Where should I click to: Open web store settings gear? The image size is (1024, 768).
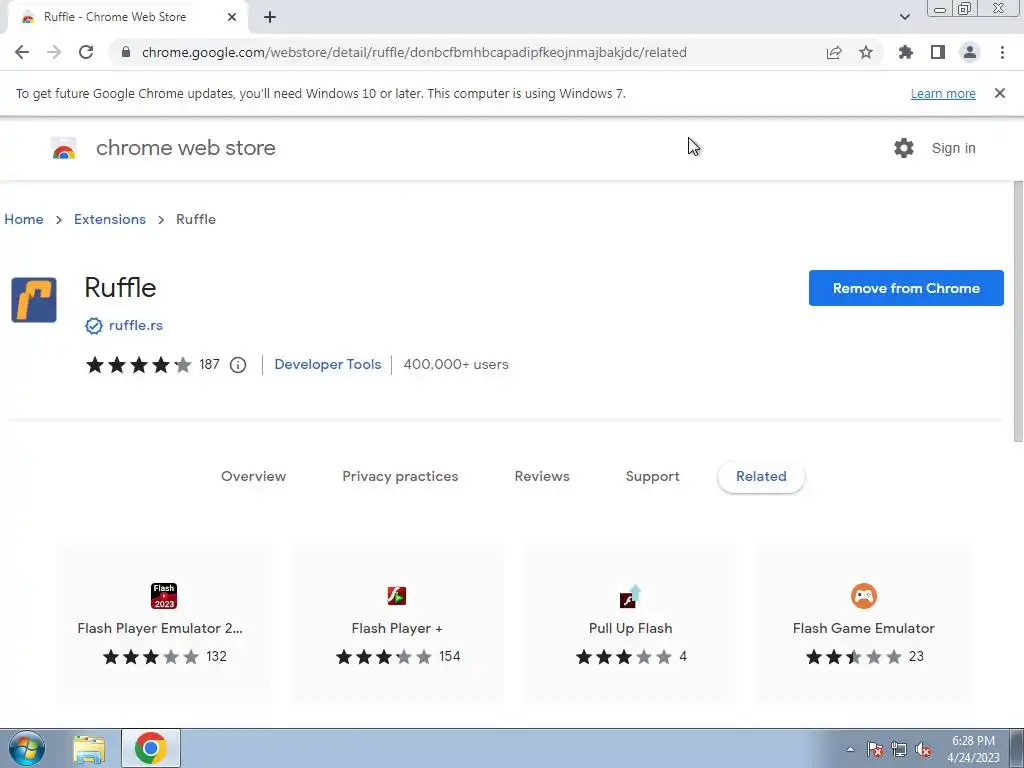(x=904, y=148)
